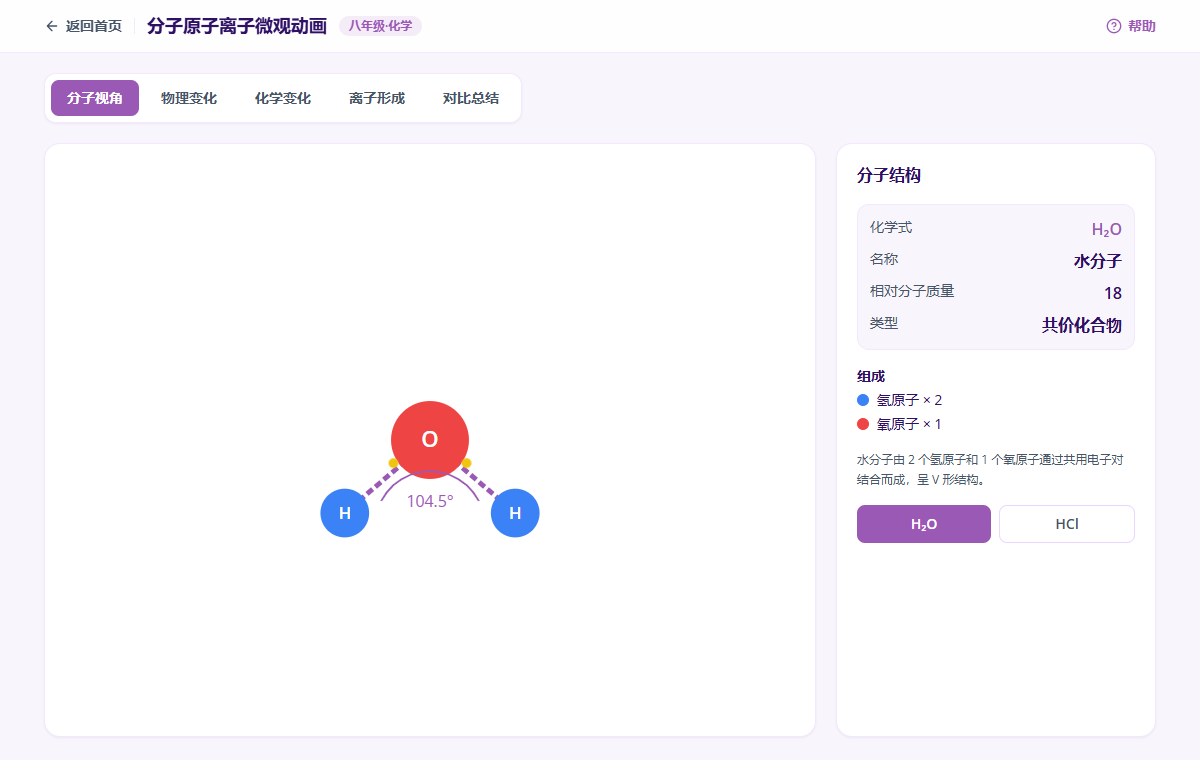The image size is (1200, 760).
Task: Click the 水分子 name value
Action: 1098,261
